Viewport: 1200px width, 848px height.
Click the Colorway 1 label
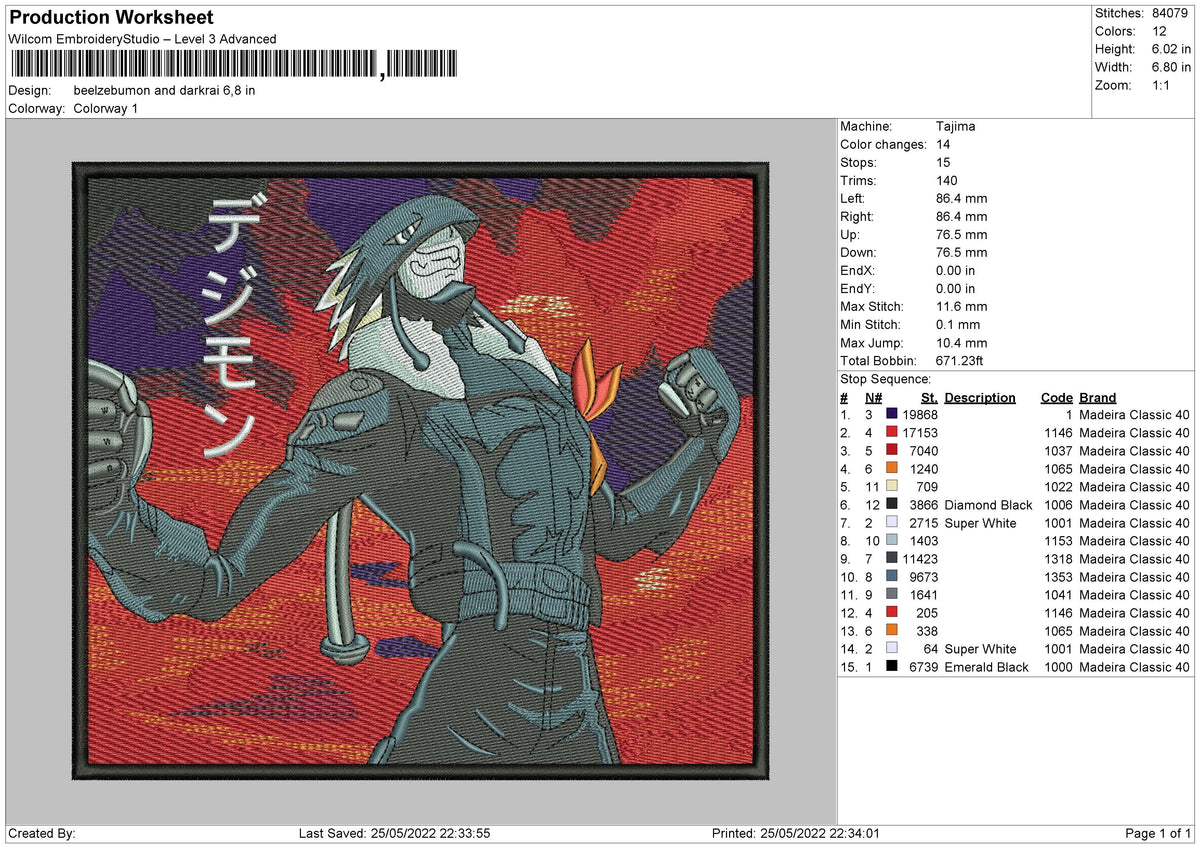[x=105, y=108]
